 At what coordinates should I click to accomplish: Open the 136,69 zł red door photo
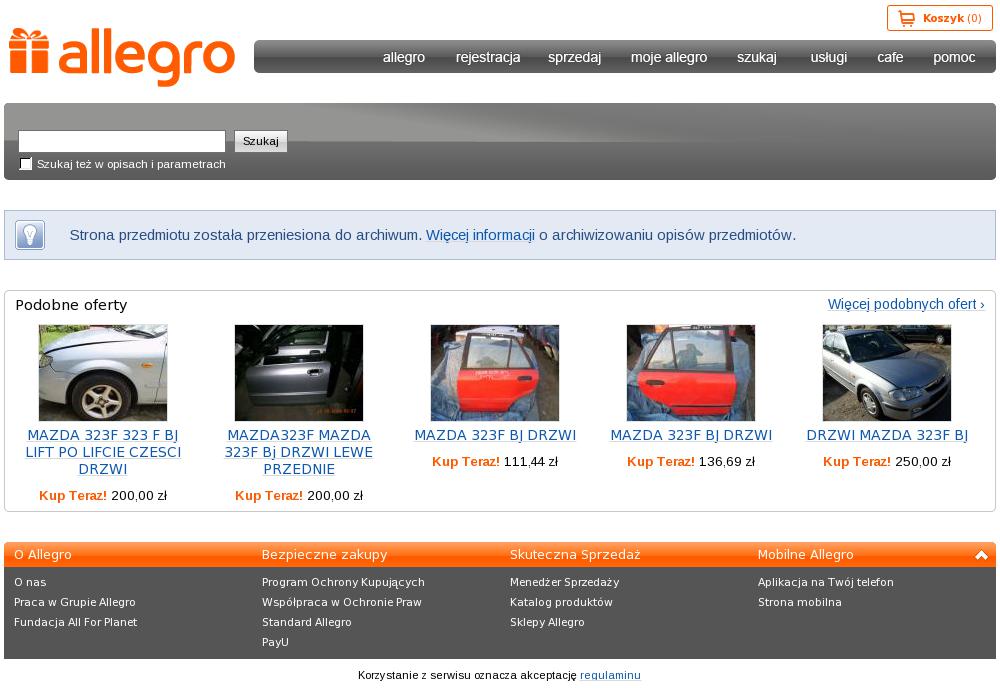coord(691,373)
